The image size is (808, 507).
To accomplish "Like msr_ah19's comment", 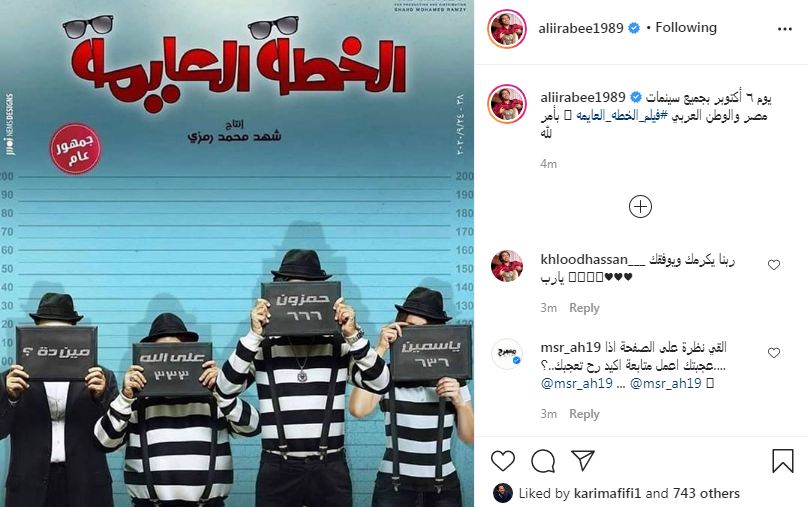I will [773, 353].
